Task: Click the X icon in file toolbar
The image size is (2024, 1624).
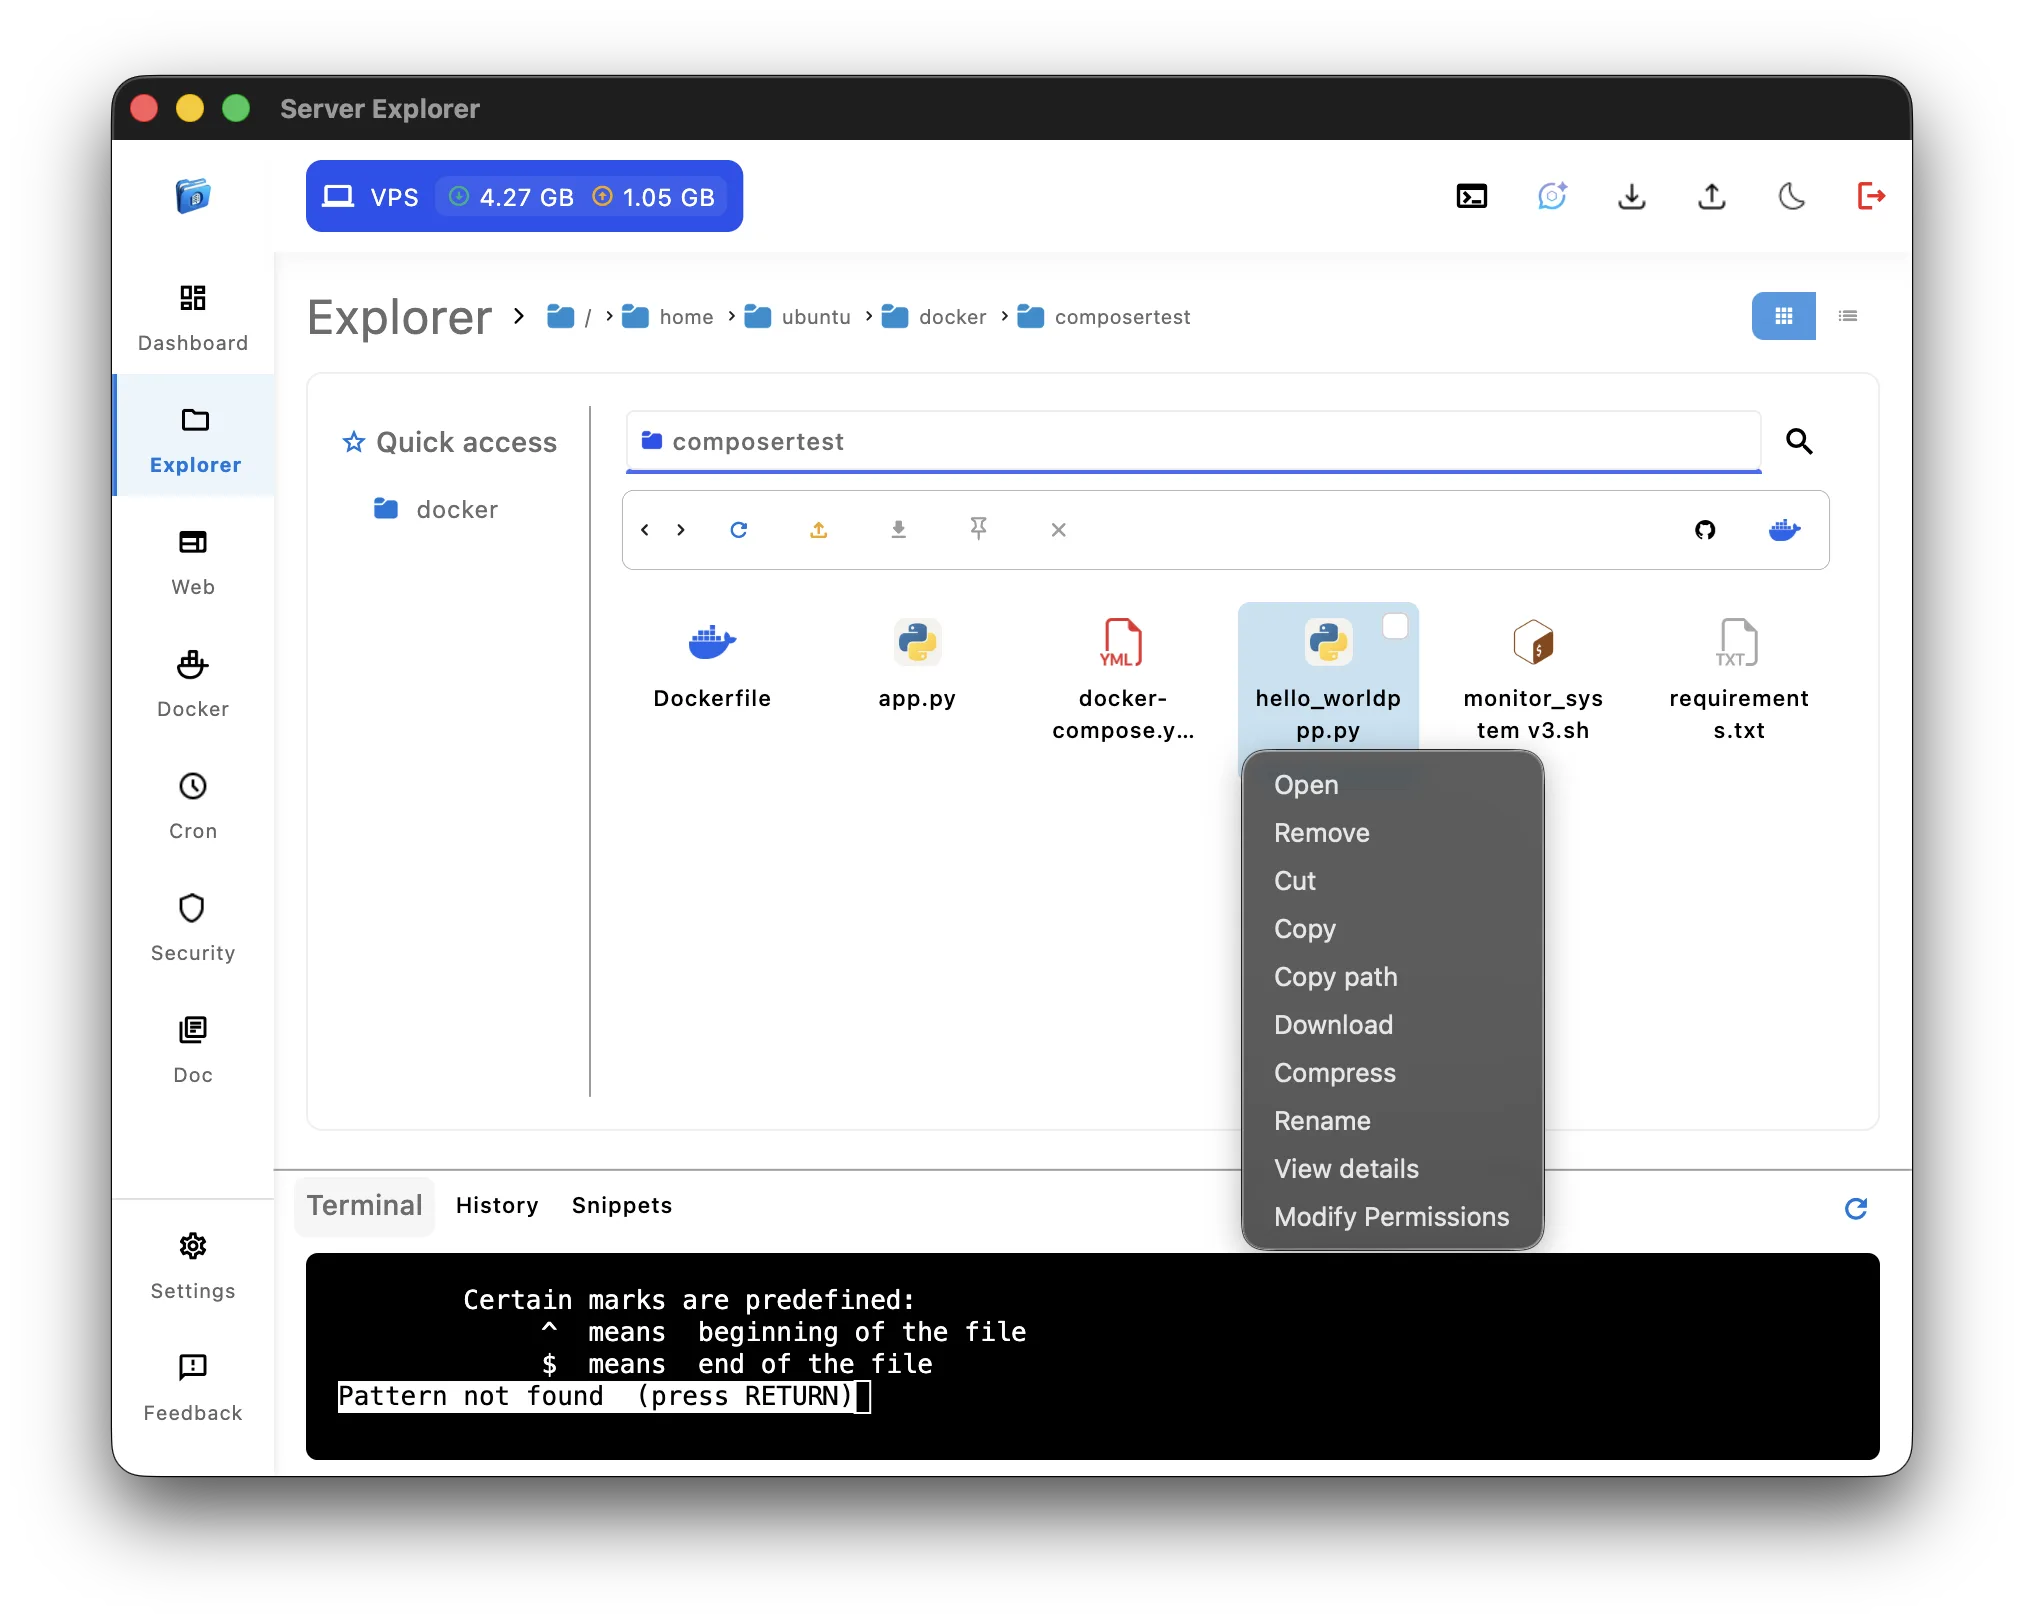Action: click(1059, 529)
